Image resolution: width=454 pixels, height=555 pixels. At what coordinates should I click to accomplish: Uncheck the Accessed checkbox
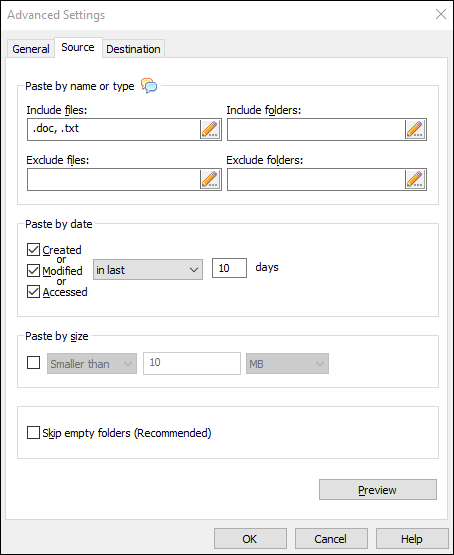(x=33, y=292)
